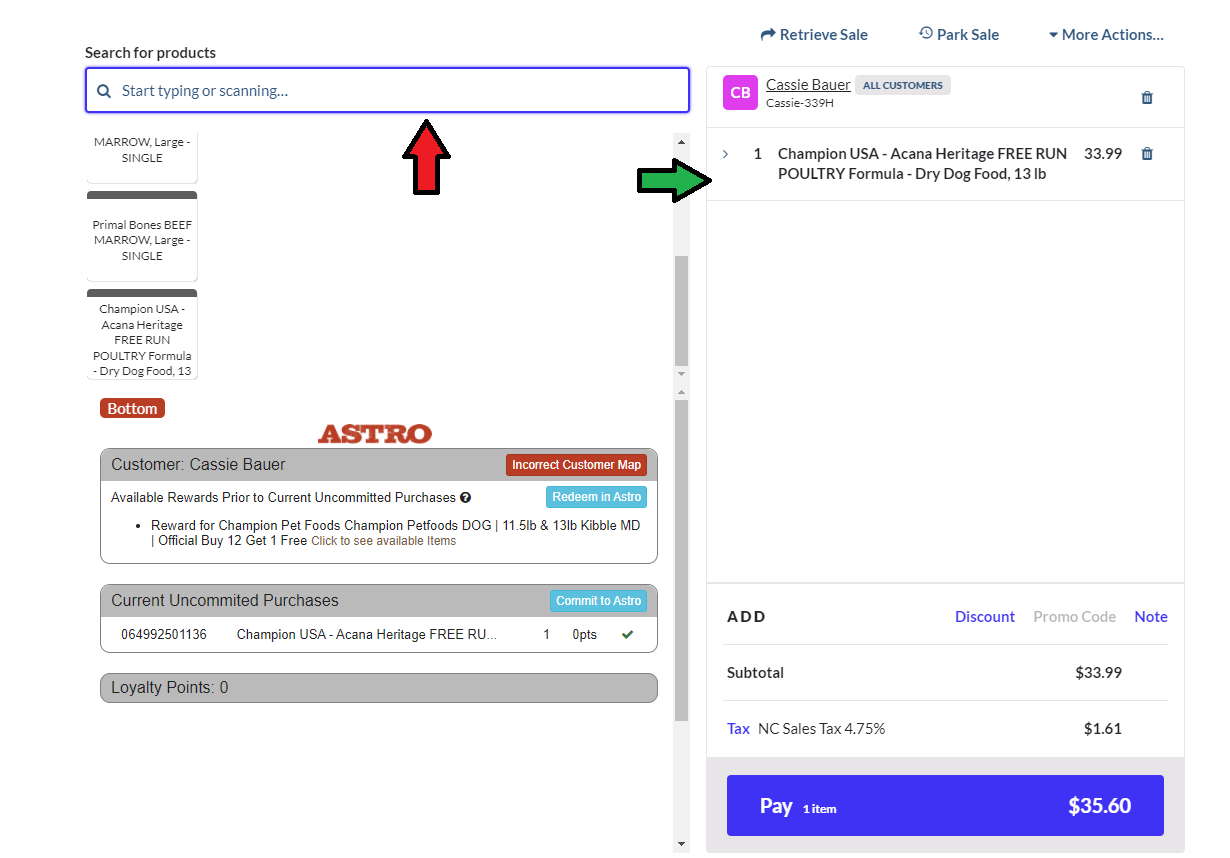The height and width of the screenshot is (858, 1230).
Task: Select the Acana Heritage product tile
Action: [x=142, y=336]
